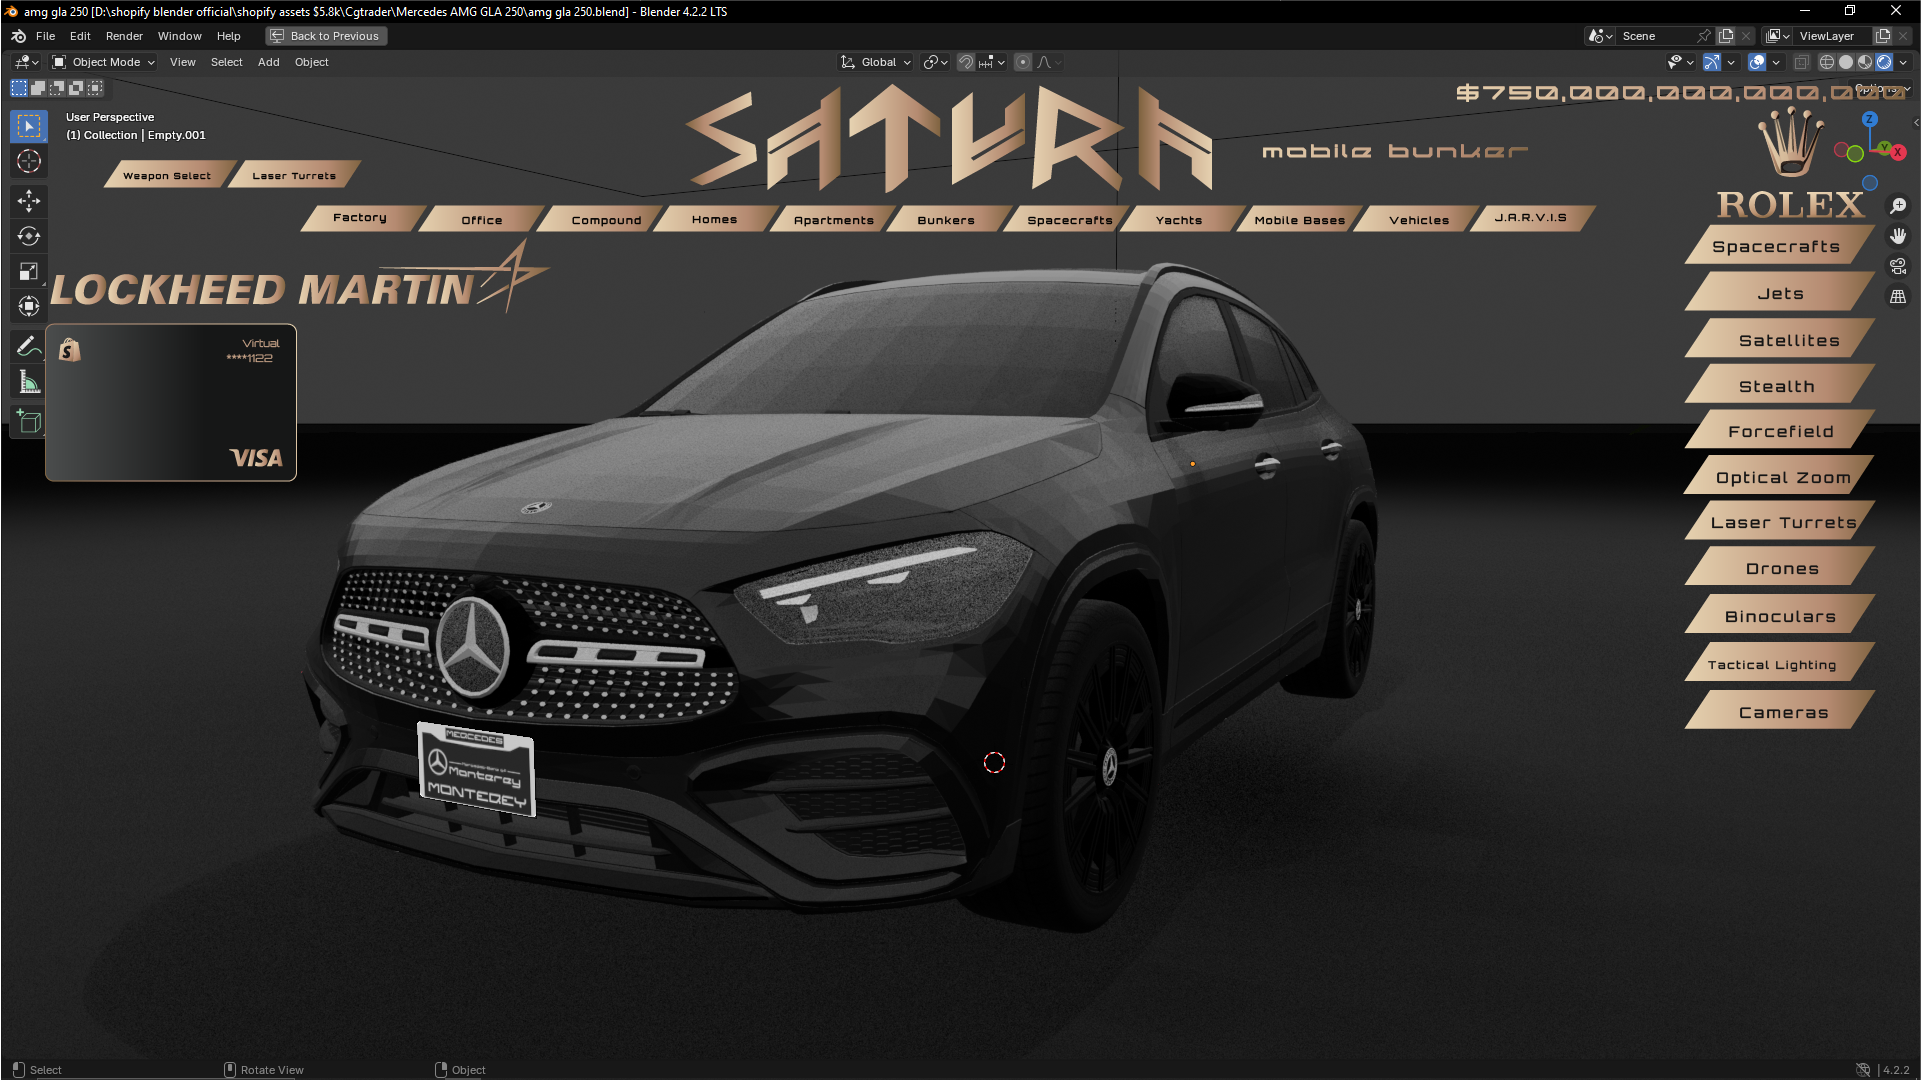Select the Cursor tool in toolbar
1921x1081 pixels.
[x=28, y=161]
